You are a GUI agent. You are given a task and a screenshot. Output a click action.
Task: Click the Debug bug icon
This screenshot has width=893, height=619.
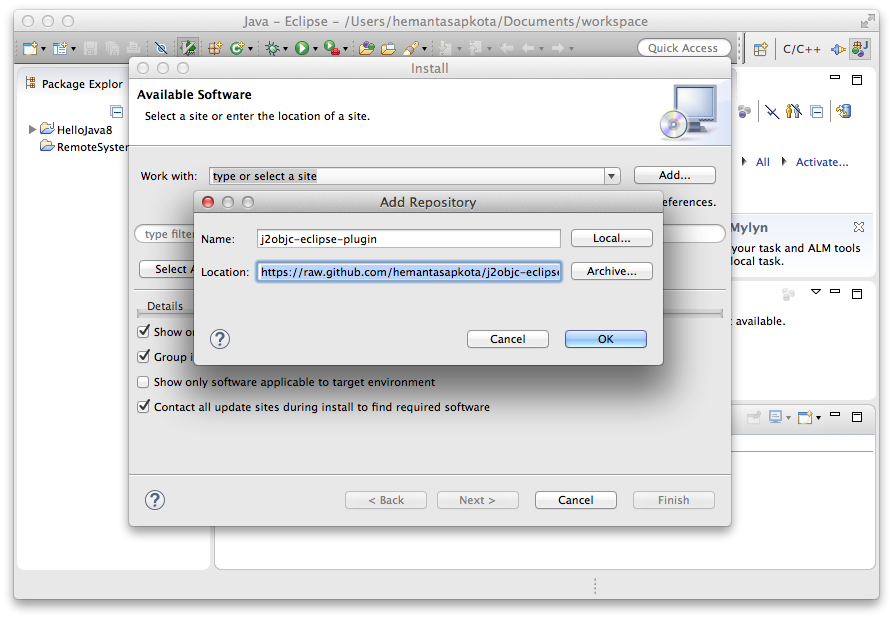coord(272,48)
